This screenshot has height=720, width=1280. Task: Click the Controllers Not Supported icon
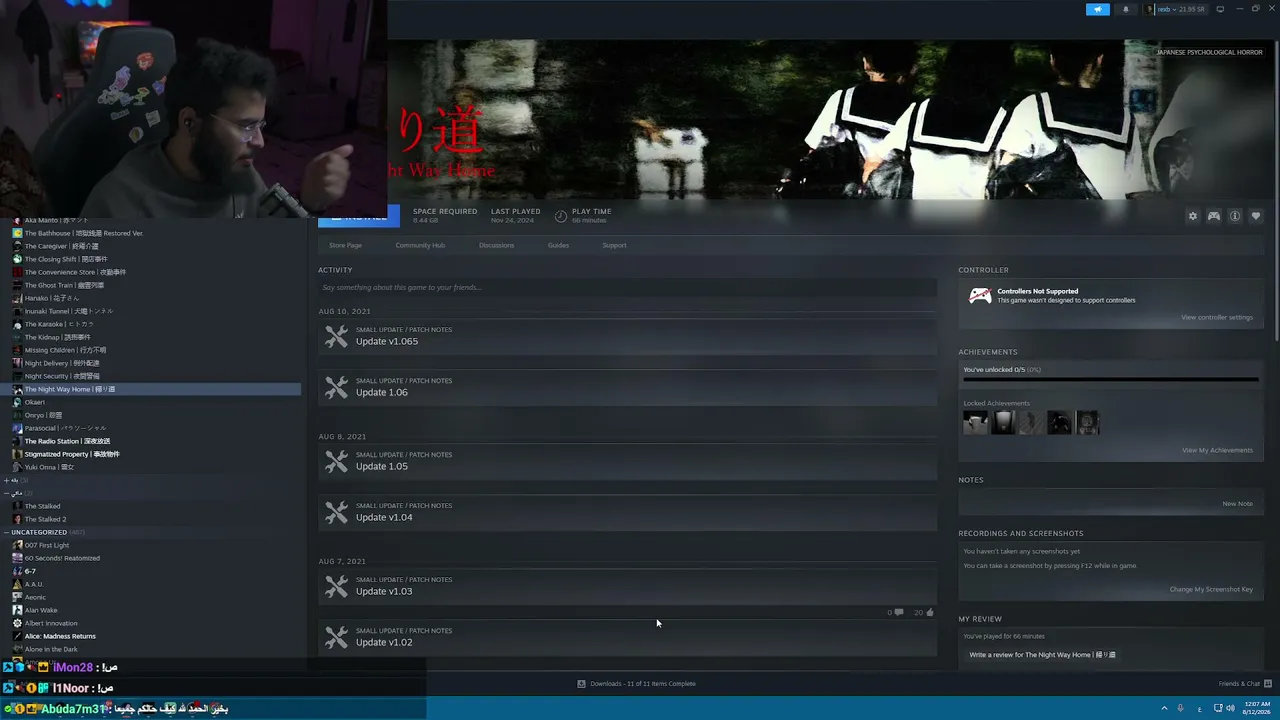click(980, 296)
